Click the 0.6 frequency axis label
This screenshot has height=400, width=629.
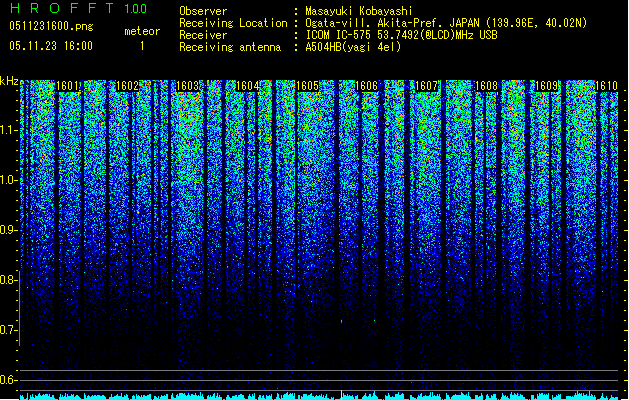coord(9,380)
